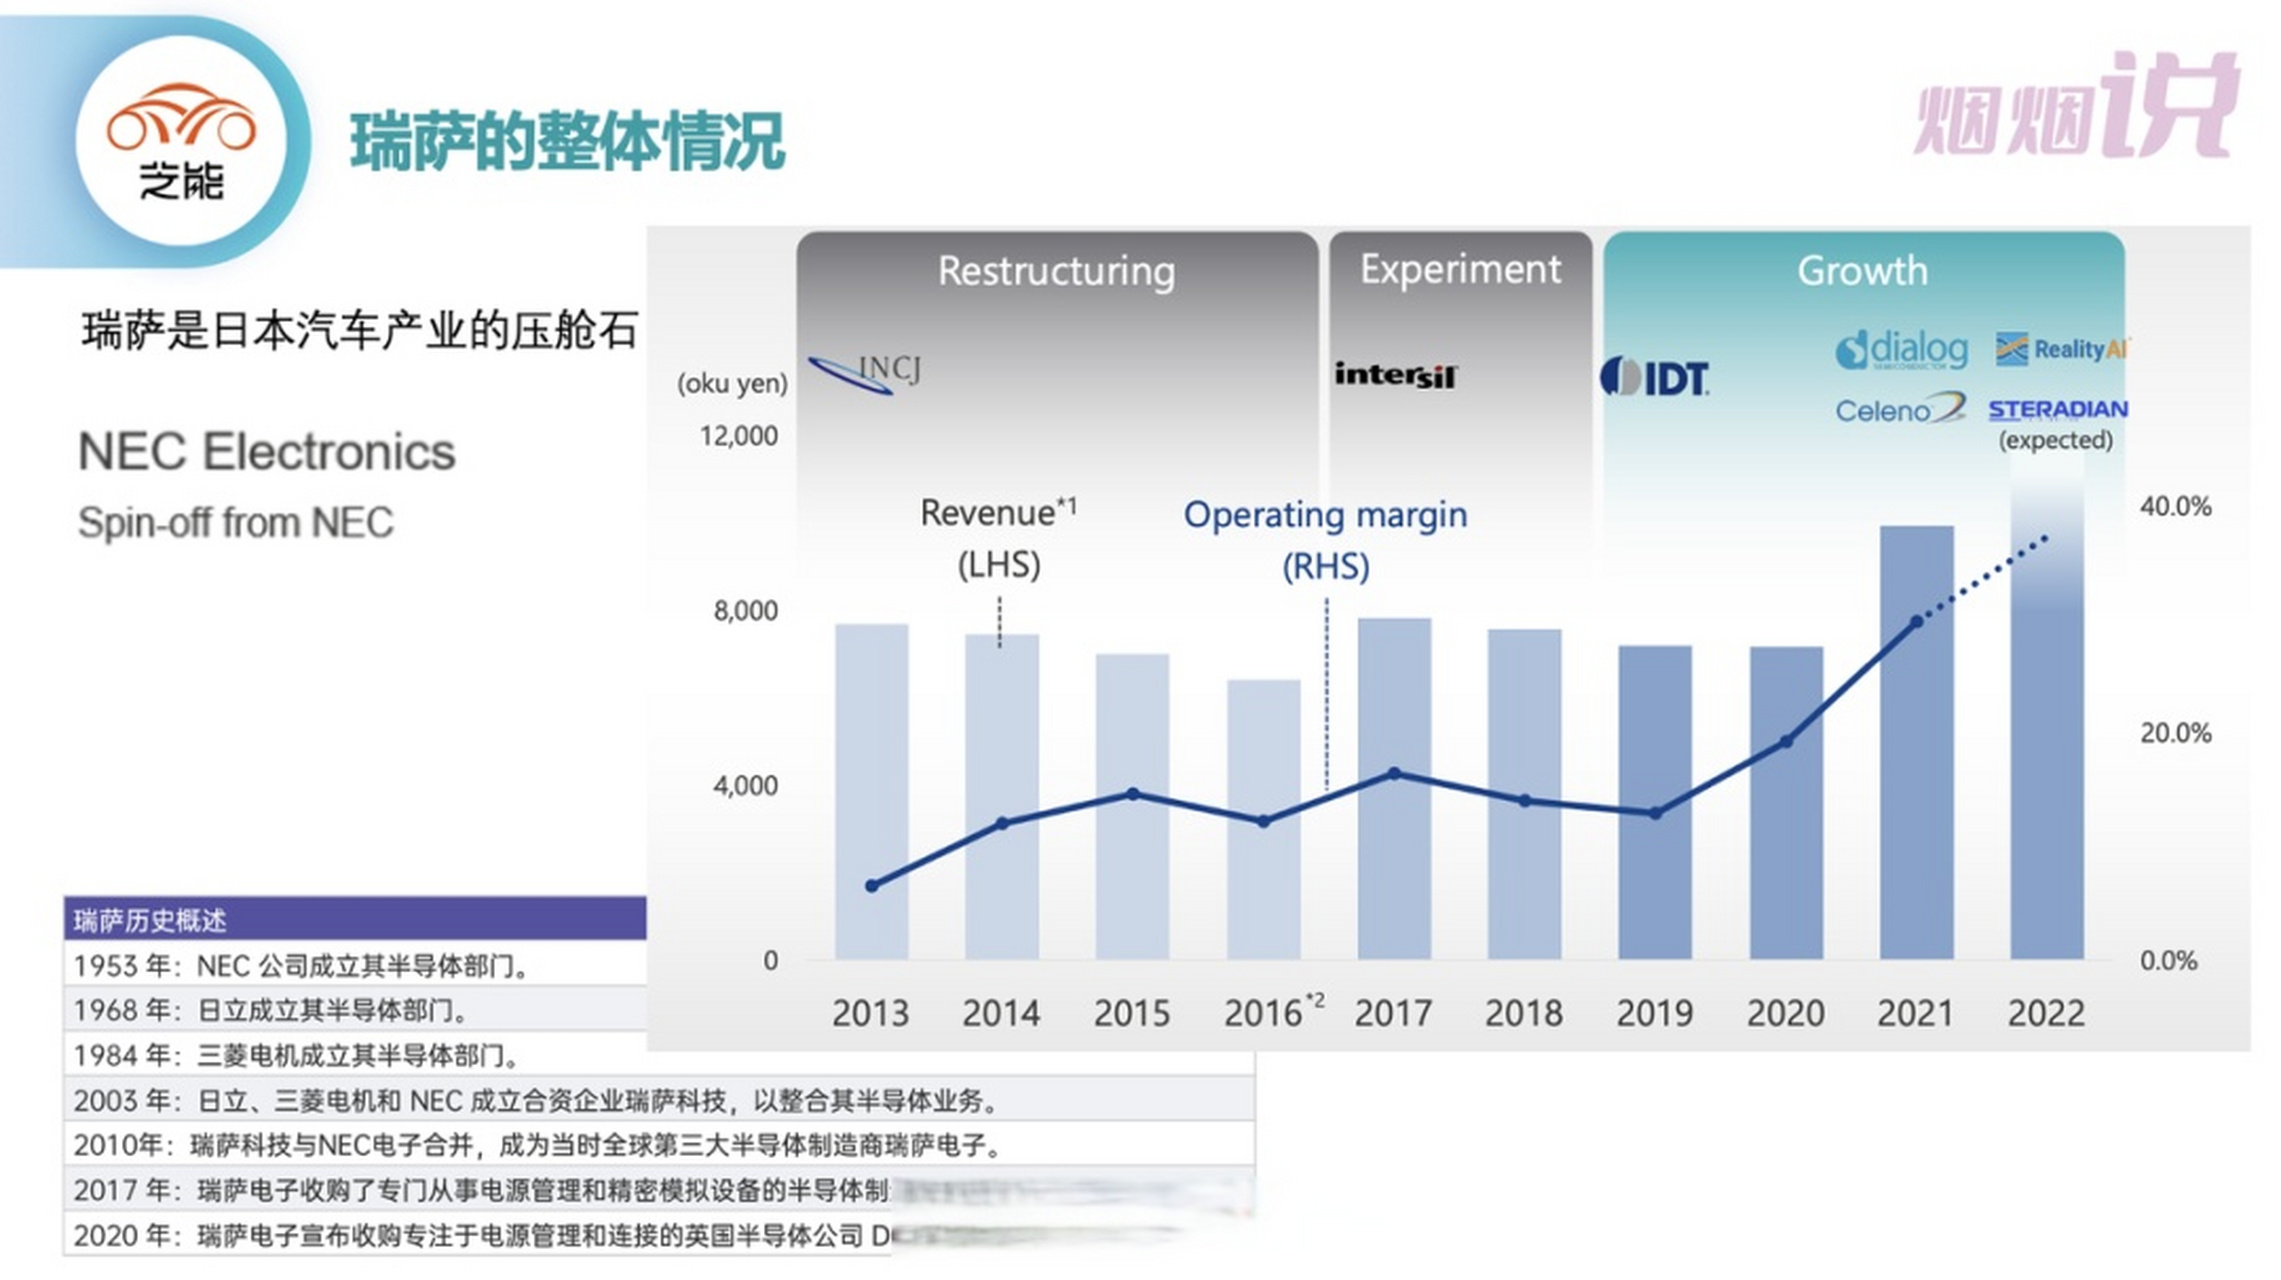This screenshot has height=1280, width=2281.
Task: Select the Restructuring phase header
Action: click(x=1057, y=271)
